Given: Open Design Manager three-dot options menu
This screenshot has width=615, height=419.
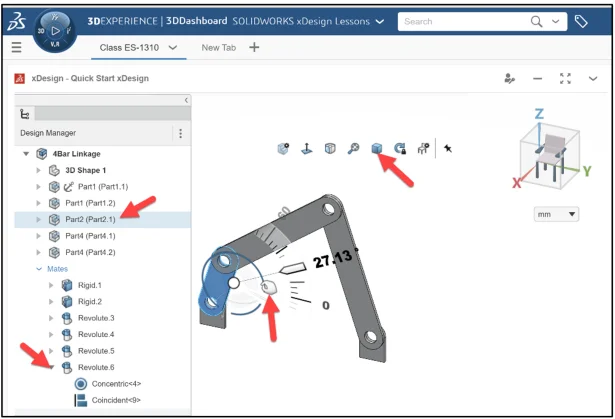Looking at the screenshot, I should click(x=180, y=133).
